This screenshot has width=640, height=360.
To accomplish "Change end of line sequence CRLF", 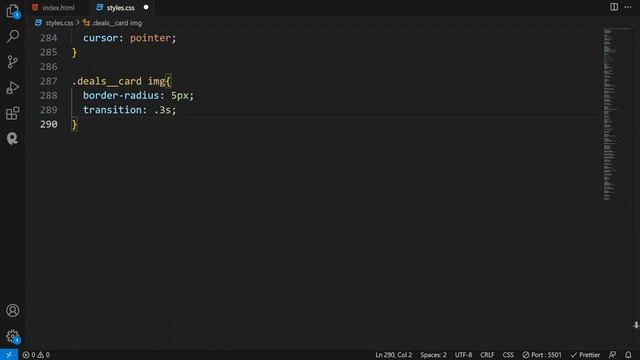I will point(487,355).
